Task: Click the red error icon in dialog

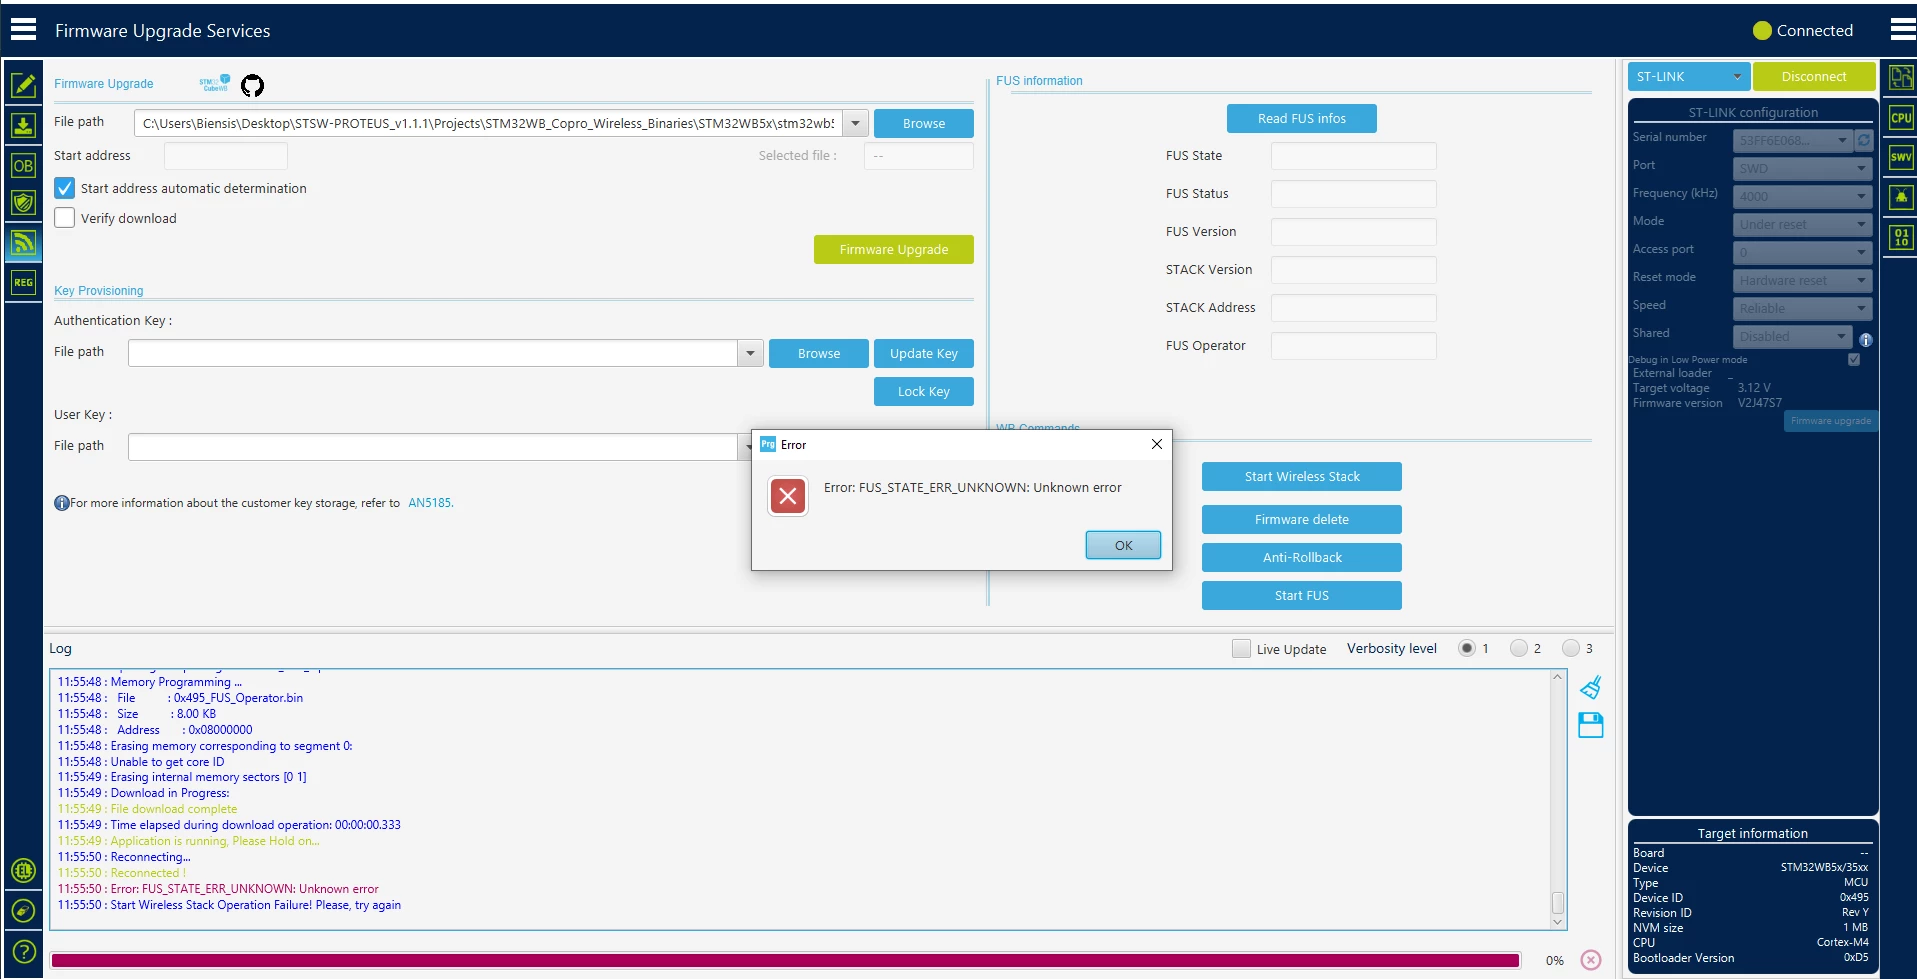Action: pyautogui.click(x=788, y=496)
